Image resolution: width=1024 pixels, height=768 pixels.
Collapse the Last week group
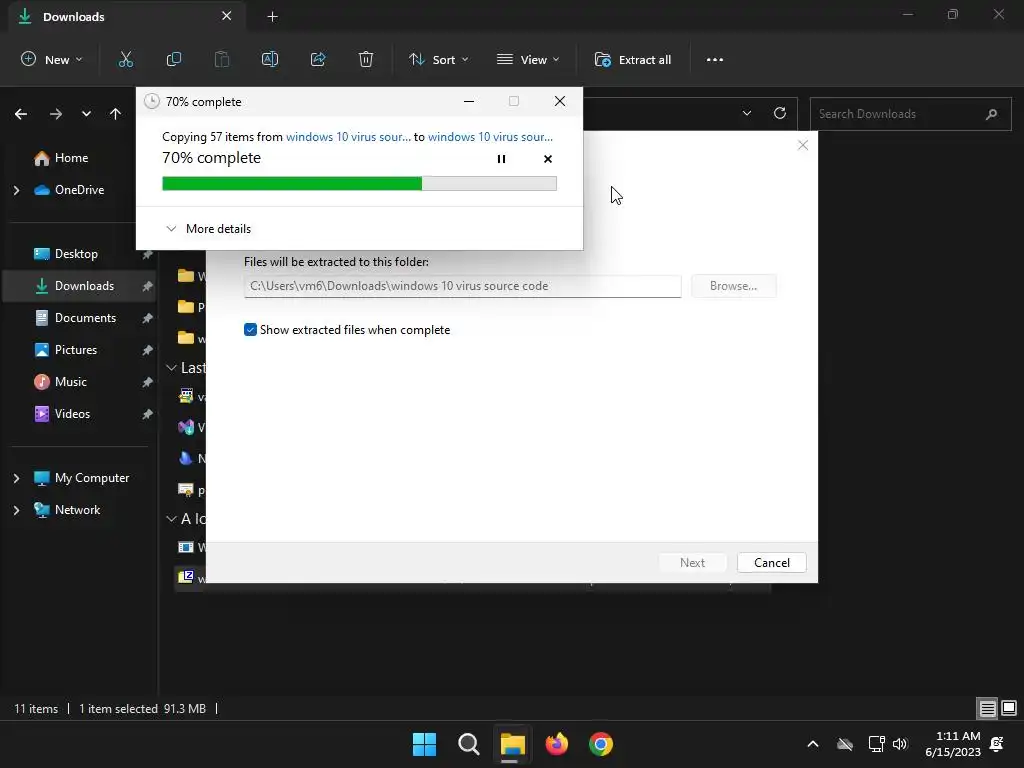click(x=171, y=368)
